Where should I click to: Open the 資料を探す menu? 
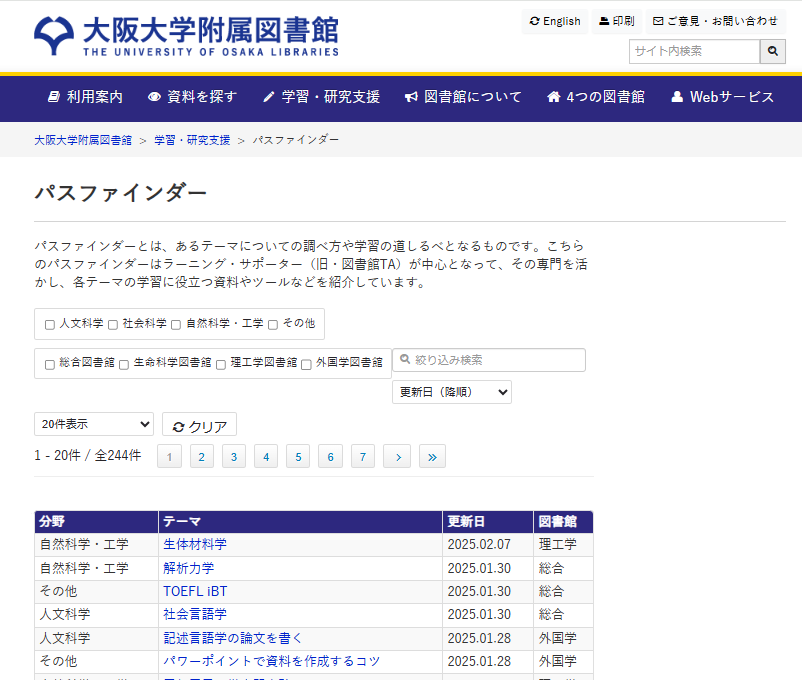[x=192, y=97]
